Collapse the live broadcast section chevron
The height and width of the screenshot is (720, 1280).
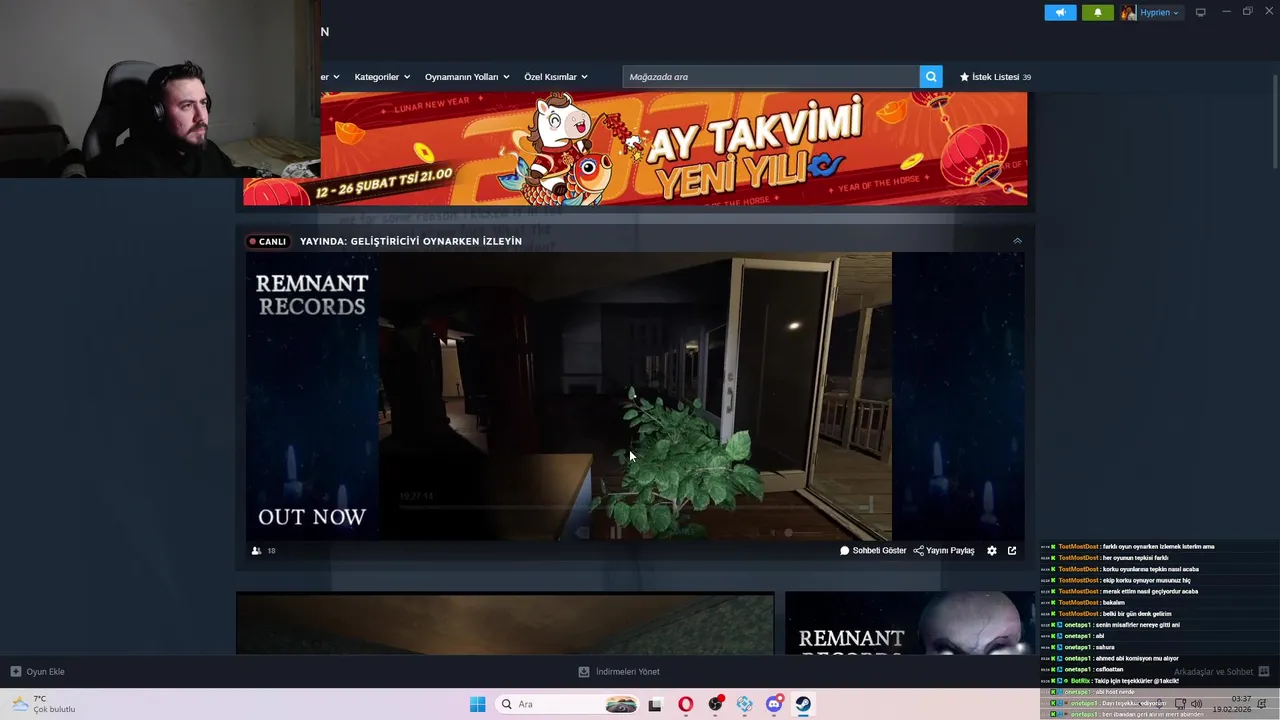tap(1017, 241)
